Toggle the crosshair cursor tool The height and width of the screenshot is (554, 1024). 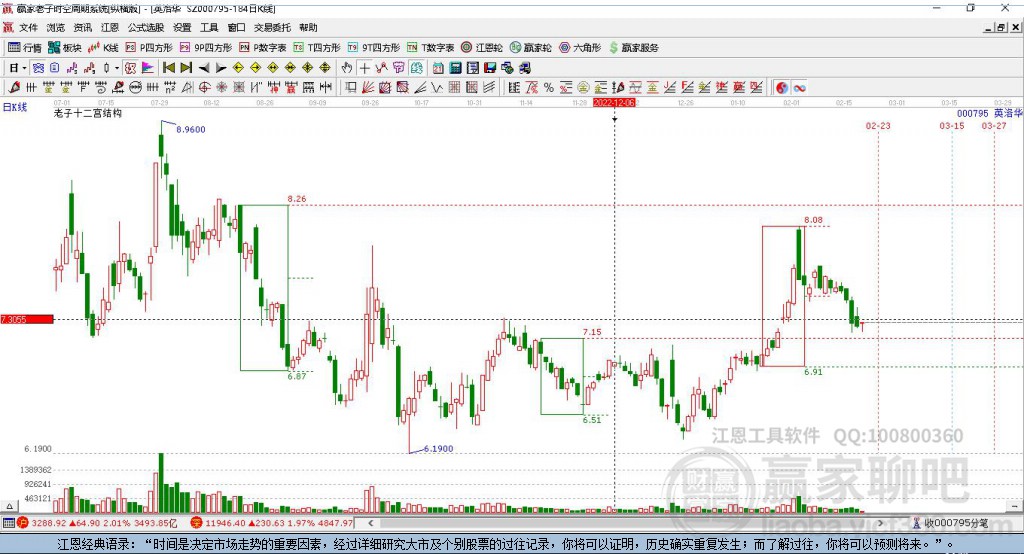coord(365,68)
